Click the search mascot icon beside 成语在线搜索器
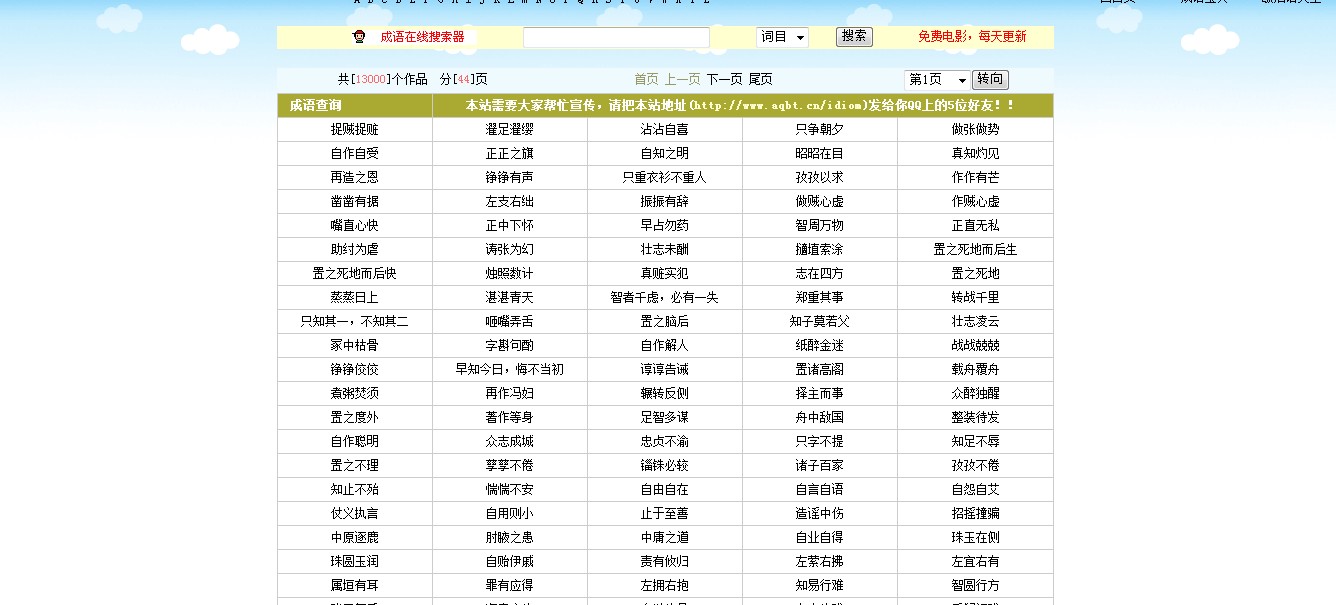This screenshot has height=605, width=1336. point(359,37)
